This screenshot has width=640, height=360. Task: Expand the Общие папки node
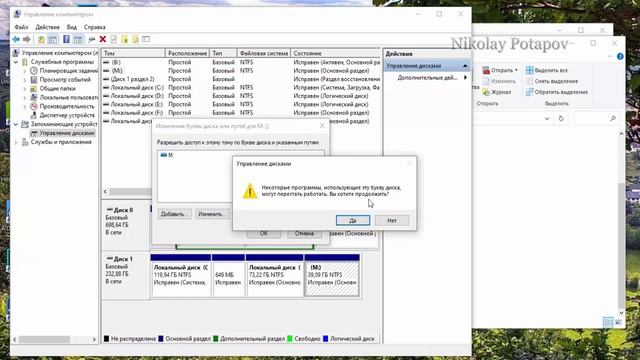point(25,89)
